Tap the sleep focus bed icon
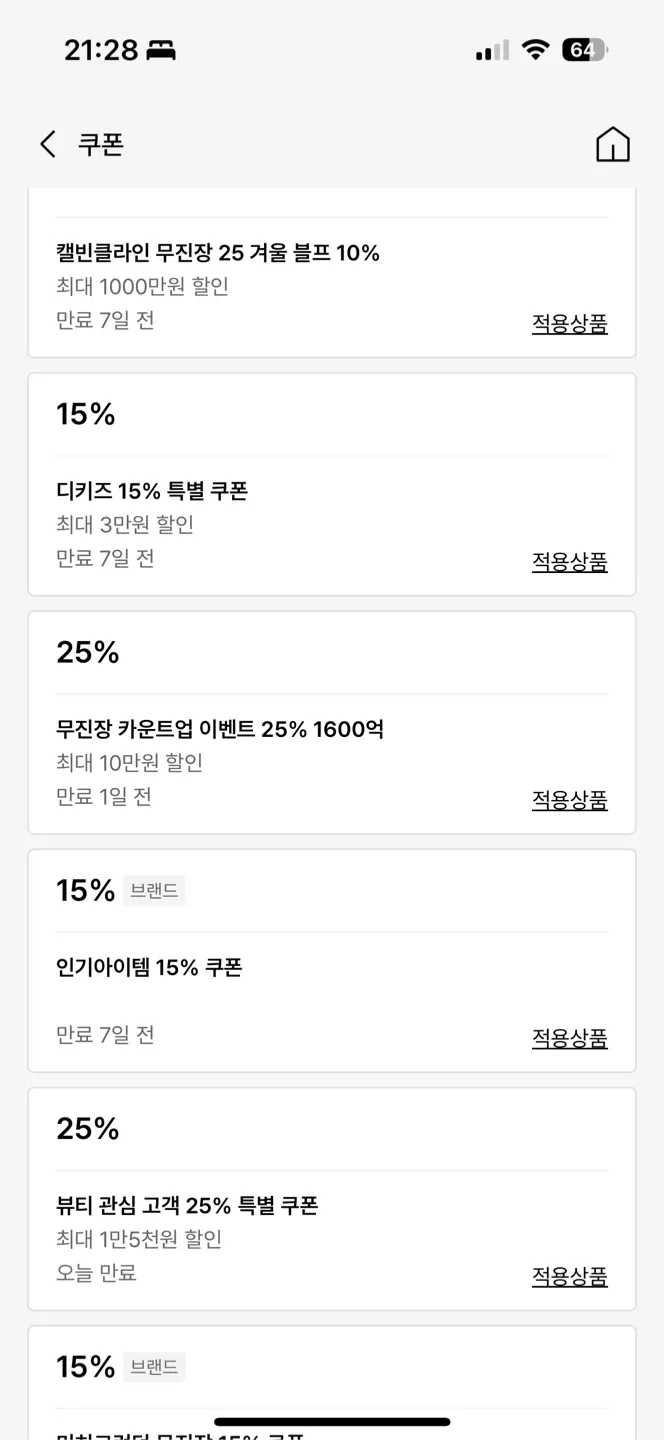The image size is (664, 1440). click(161, 51)
